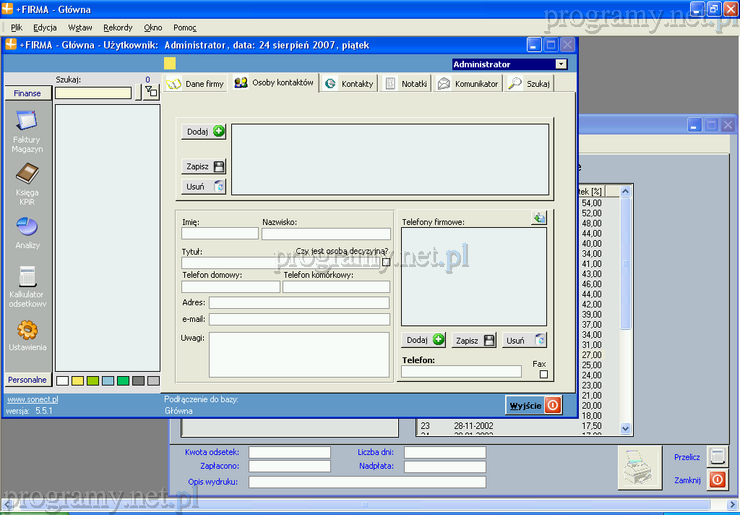Pick the yellow color swatch
Screen dimensions: 740x515
[x=77, y=381]
